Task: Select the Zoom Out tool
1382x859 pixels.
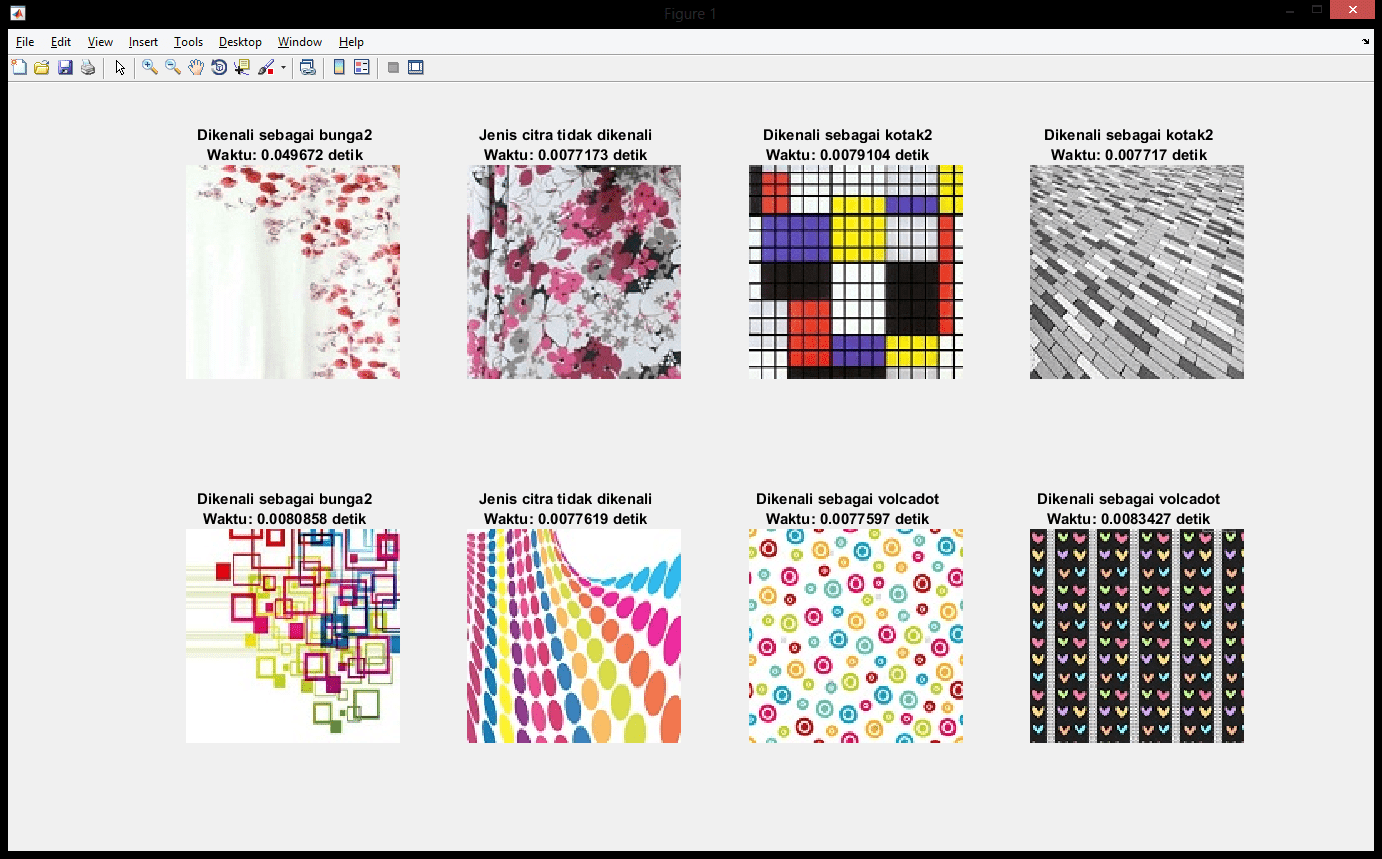Action: [x=173, y=68]
